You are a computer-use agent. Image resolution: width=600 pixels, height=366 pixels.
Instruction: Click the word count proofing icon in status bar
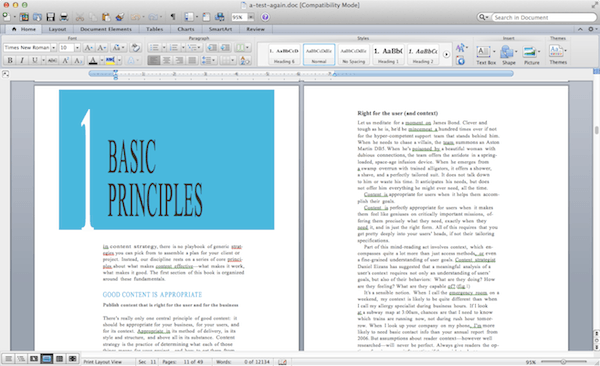point(282,362)
